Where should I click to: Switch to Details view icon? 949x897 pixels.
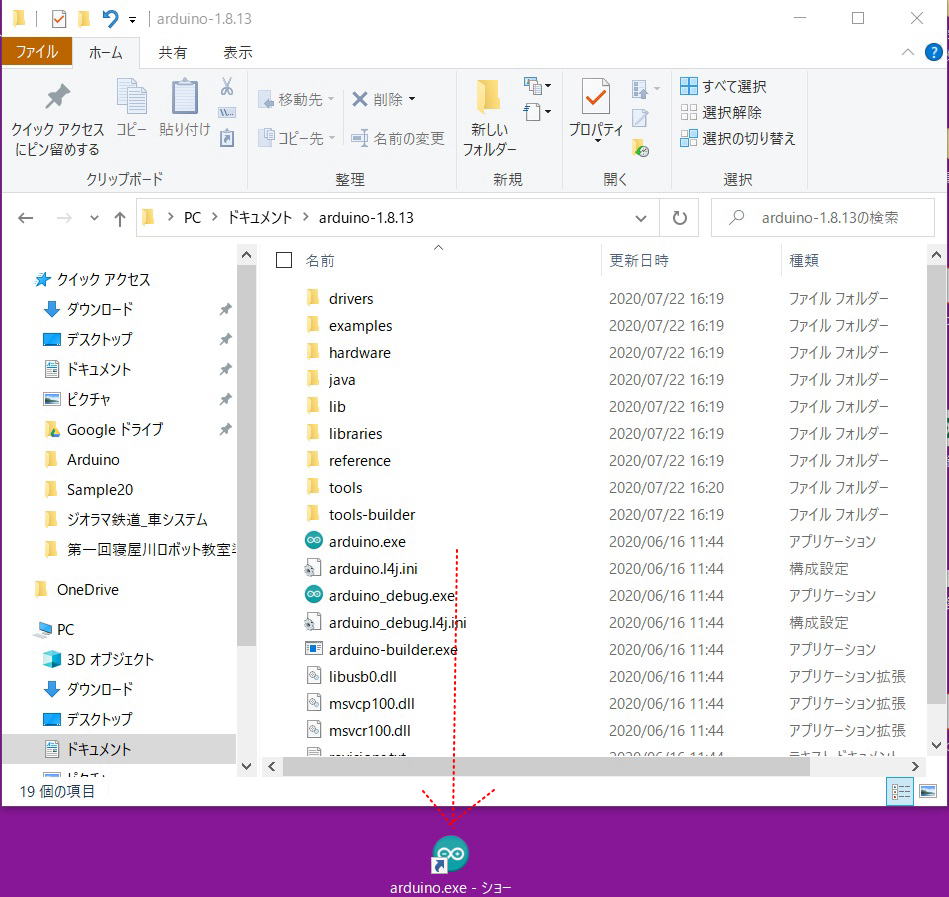click(x=901, y=791)
